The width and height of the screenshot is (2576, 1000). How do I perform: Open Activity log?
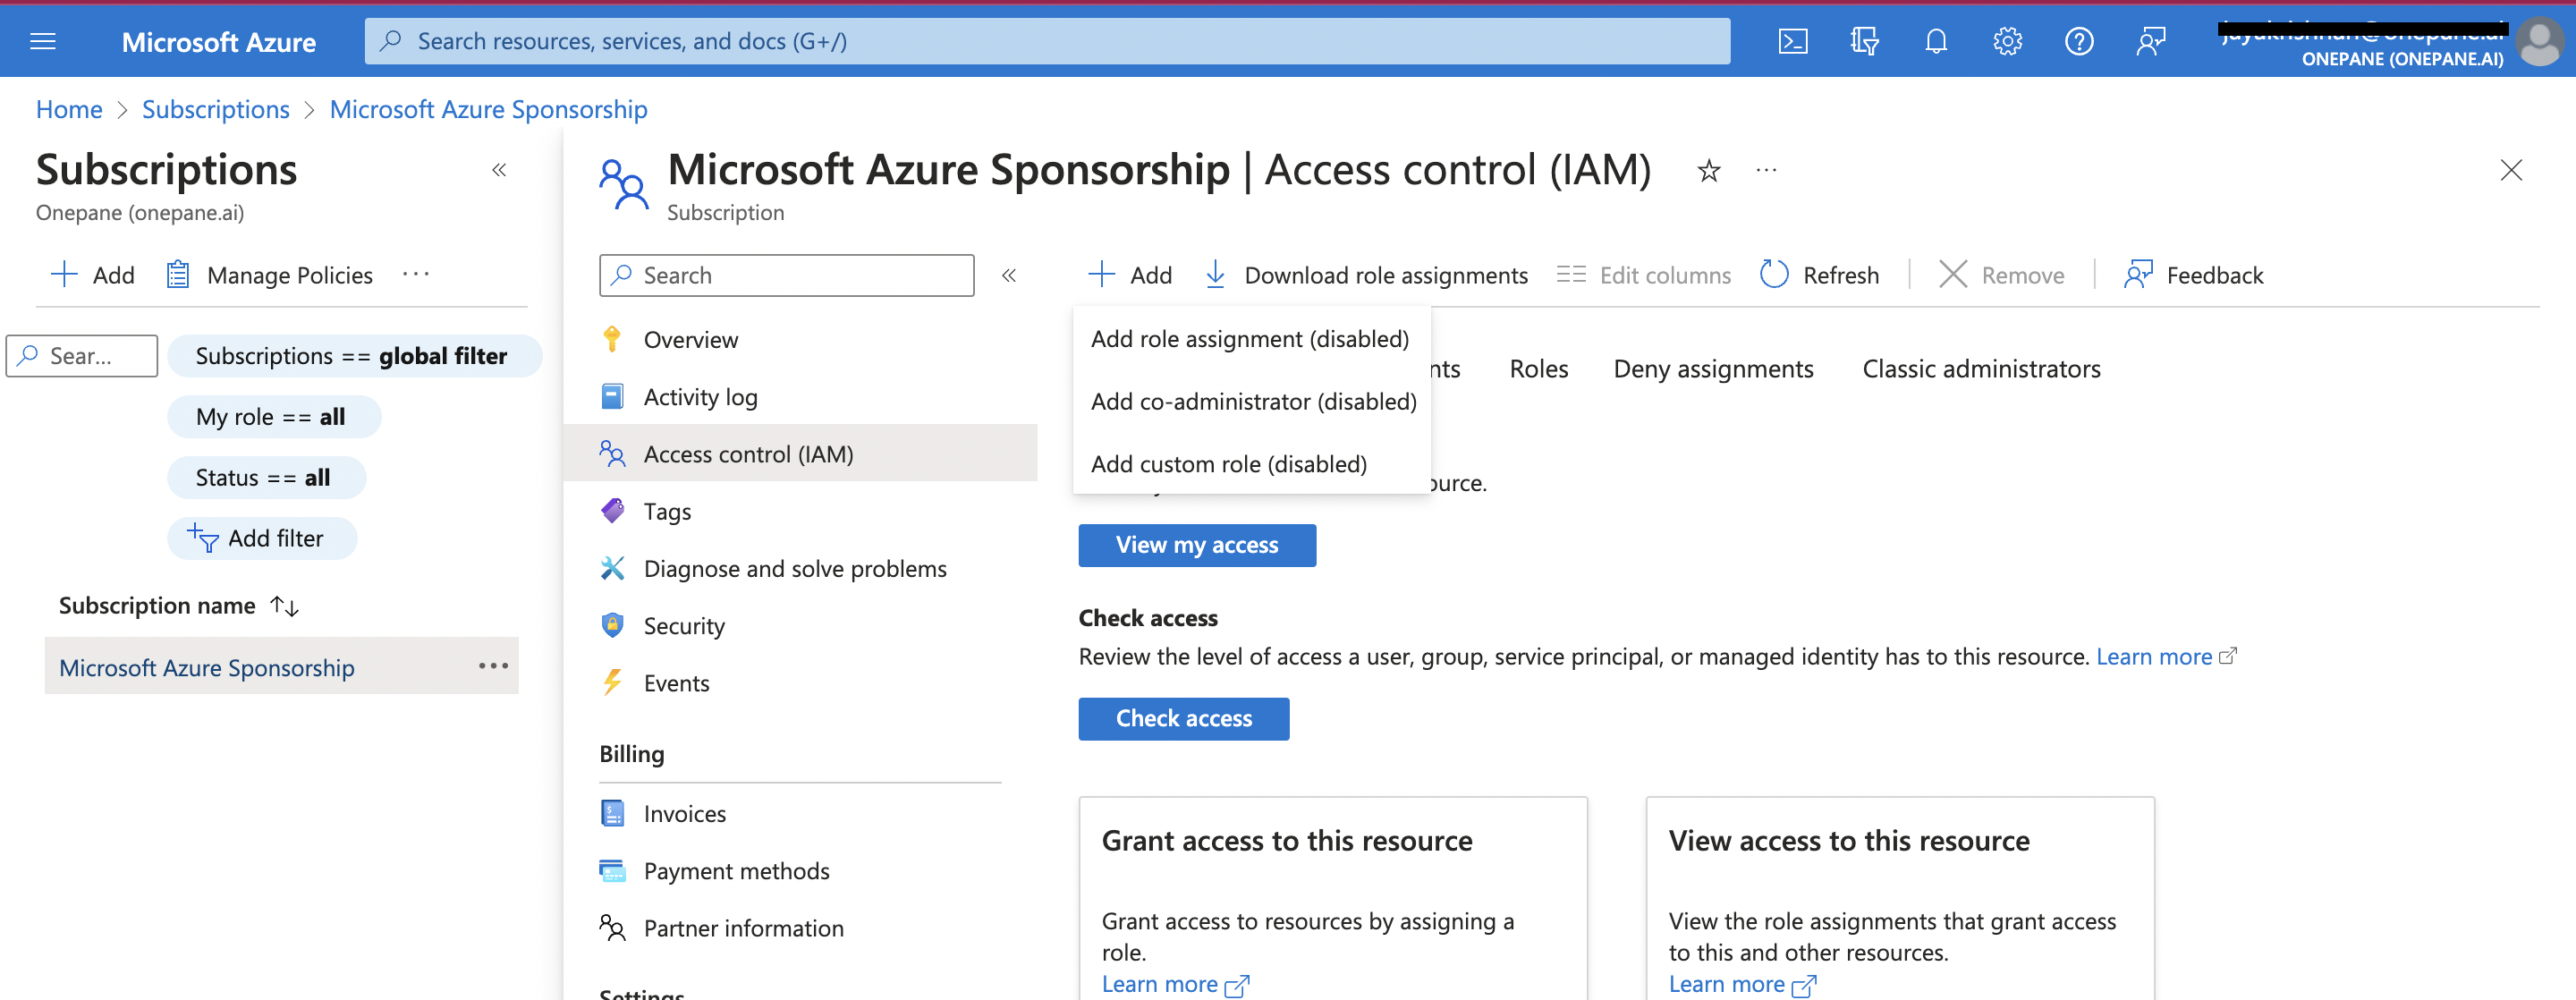point(800,397)
